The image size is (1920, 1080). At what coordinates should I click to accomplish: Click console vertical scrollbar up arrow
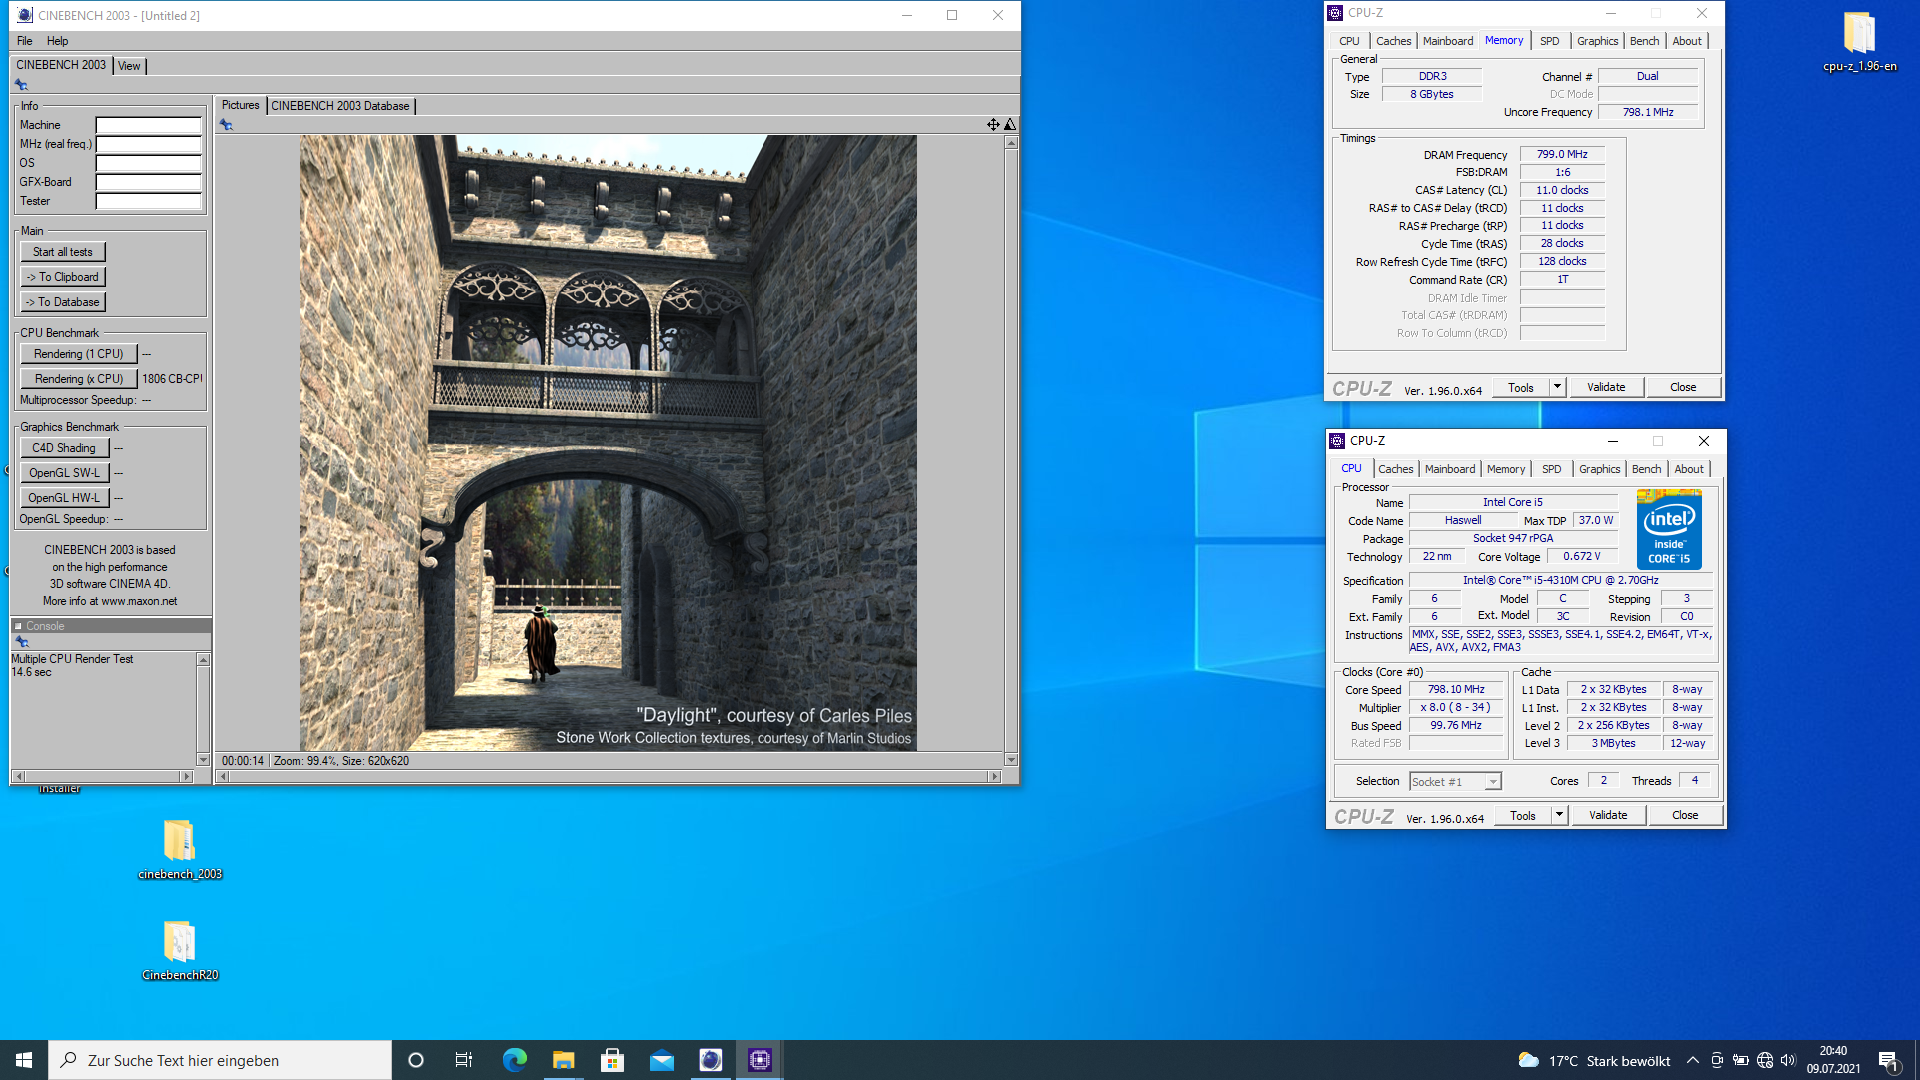[203, 660]
